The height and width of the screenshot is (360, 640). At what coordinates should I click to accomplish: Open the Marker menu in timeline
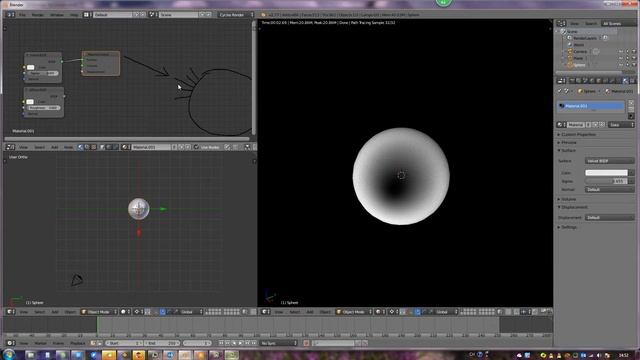[x=40, y=343]
